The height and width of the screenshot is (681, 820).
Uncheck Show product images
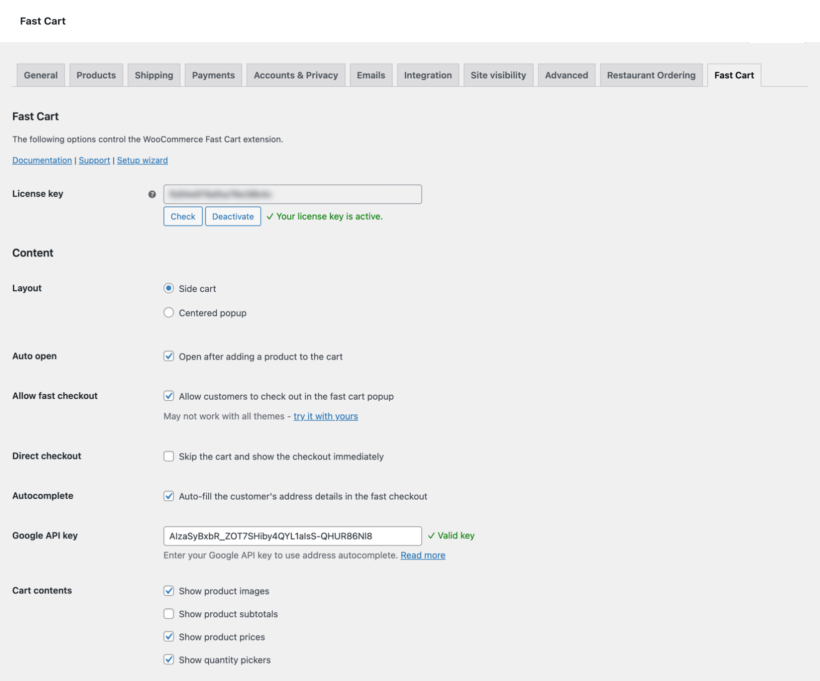click(x=169, y=590)
